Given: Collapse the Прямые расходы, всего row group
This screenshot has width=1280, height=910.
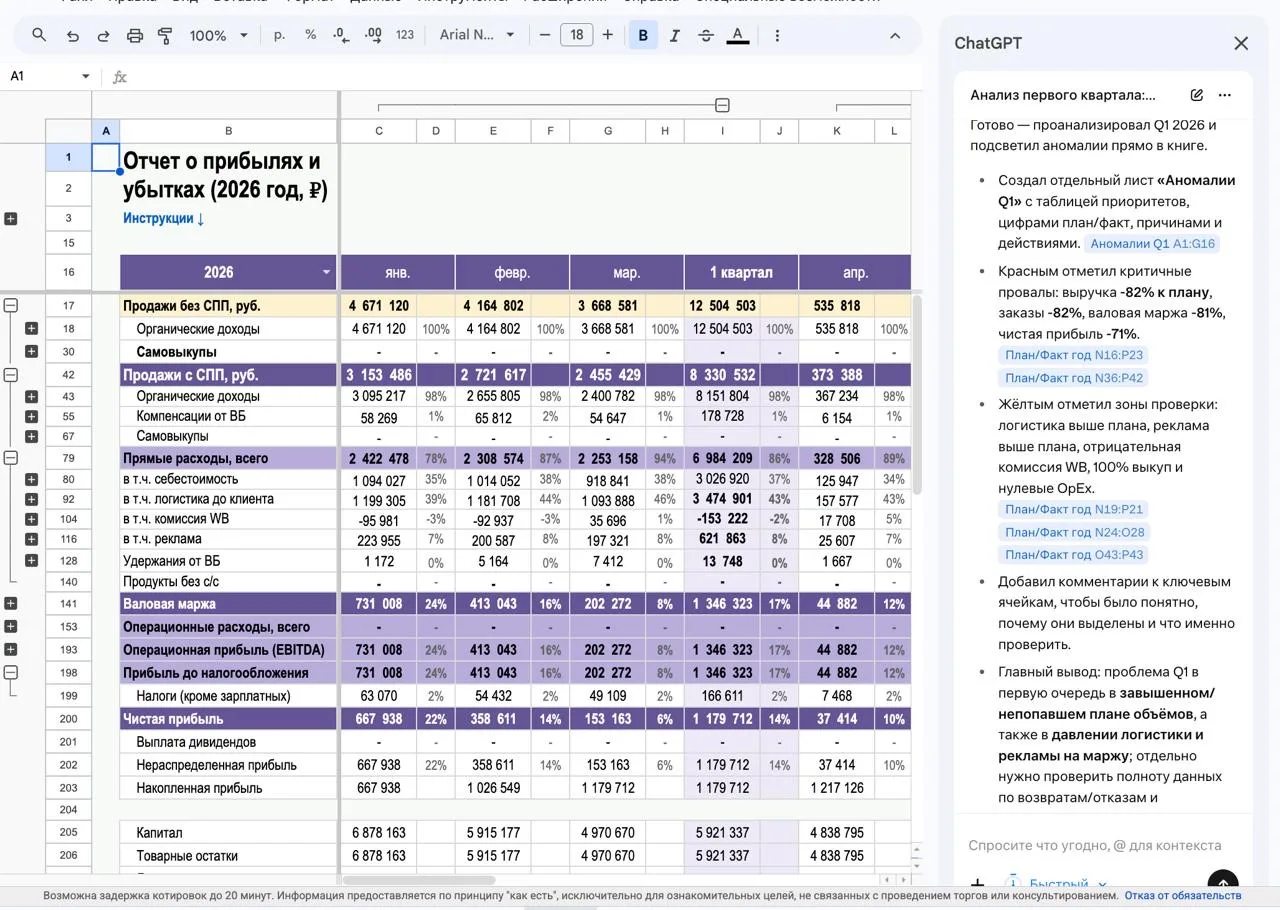Looking at the screenshot, I should pos(11,458).
